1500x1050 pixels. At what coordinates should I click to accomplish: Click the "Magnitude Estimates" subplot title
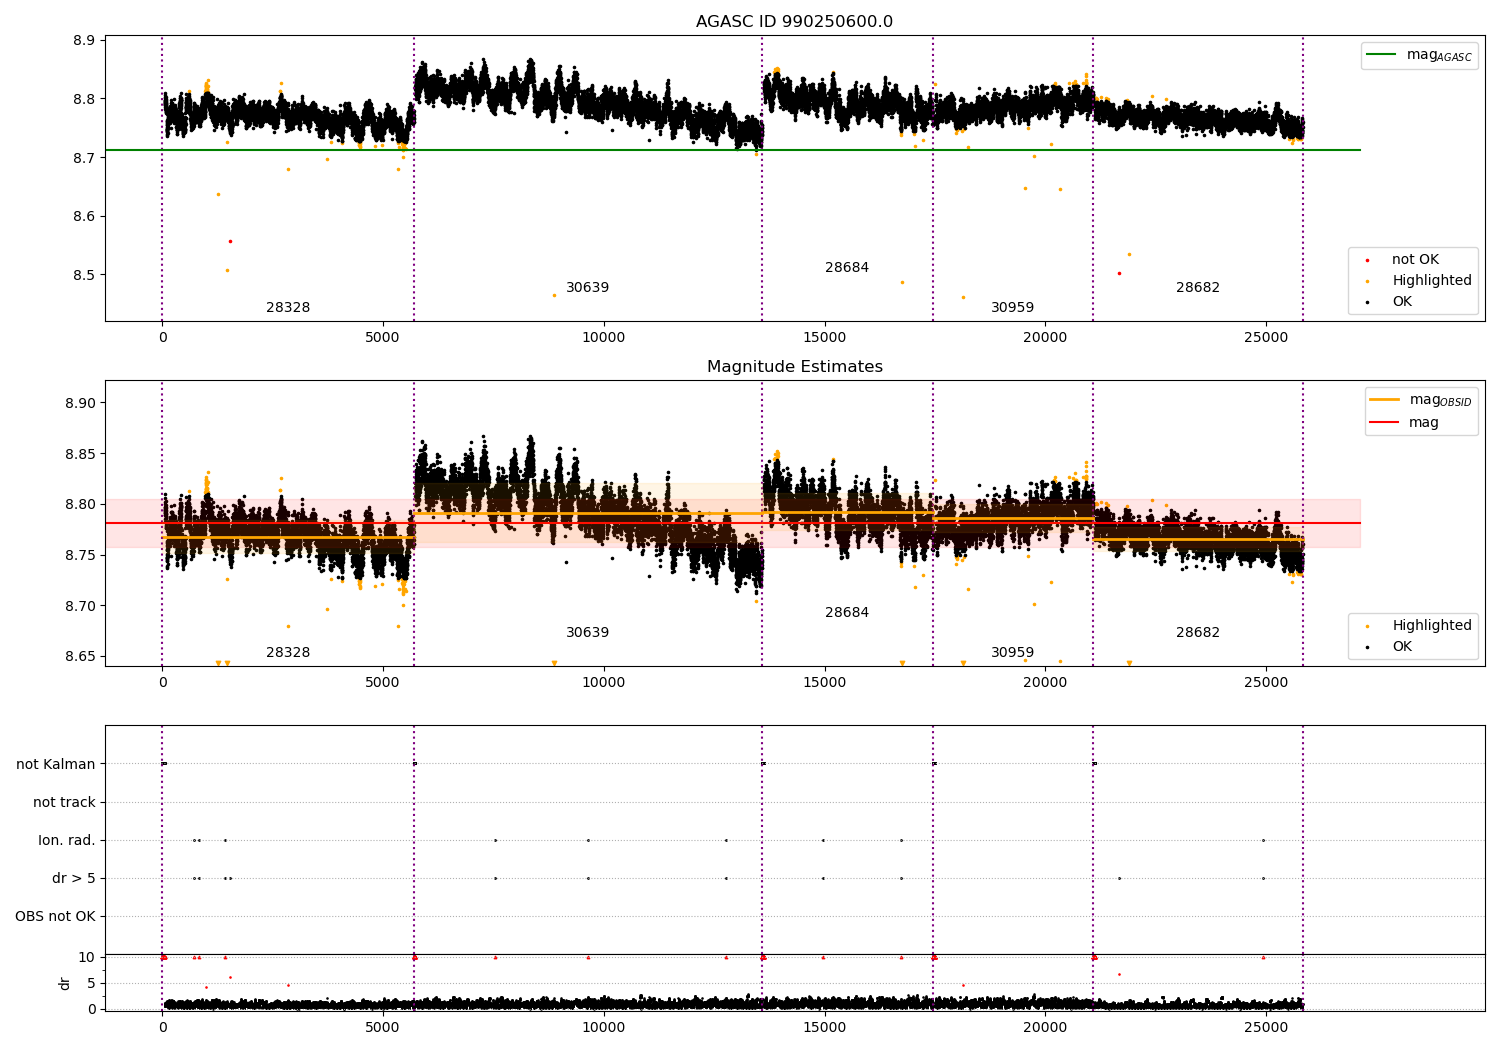point(794,367)
